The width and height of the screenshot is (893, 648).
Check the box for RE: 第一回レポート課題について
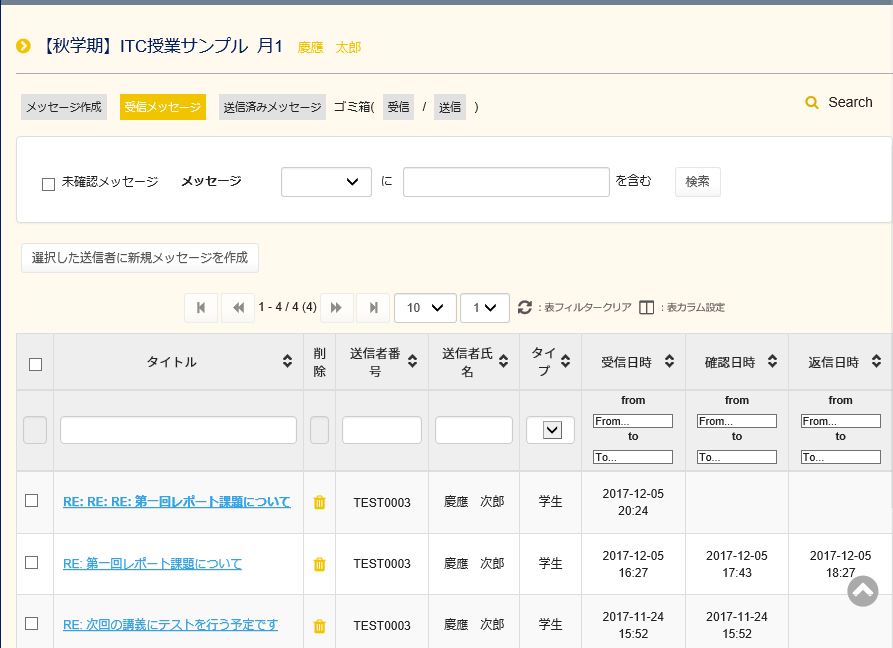coord(32,563)
